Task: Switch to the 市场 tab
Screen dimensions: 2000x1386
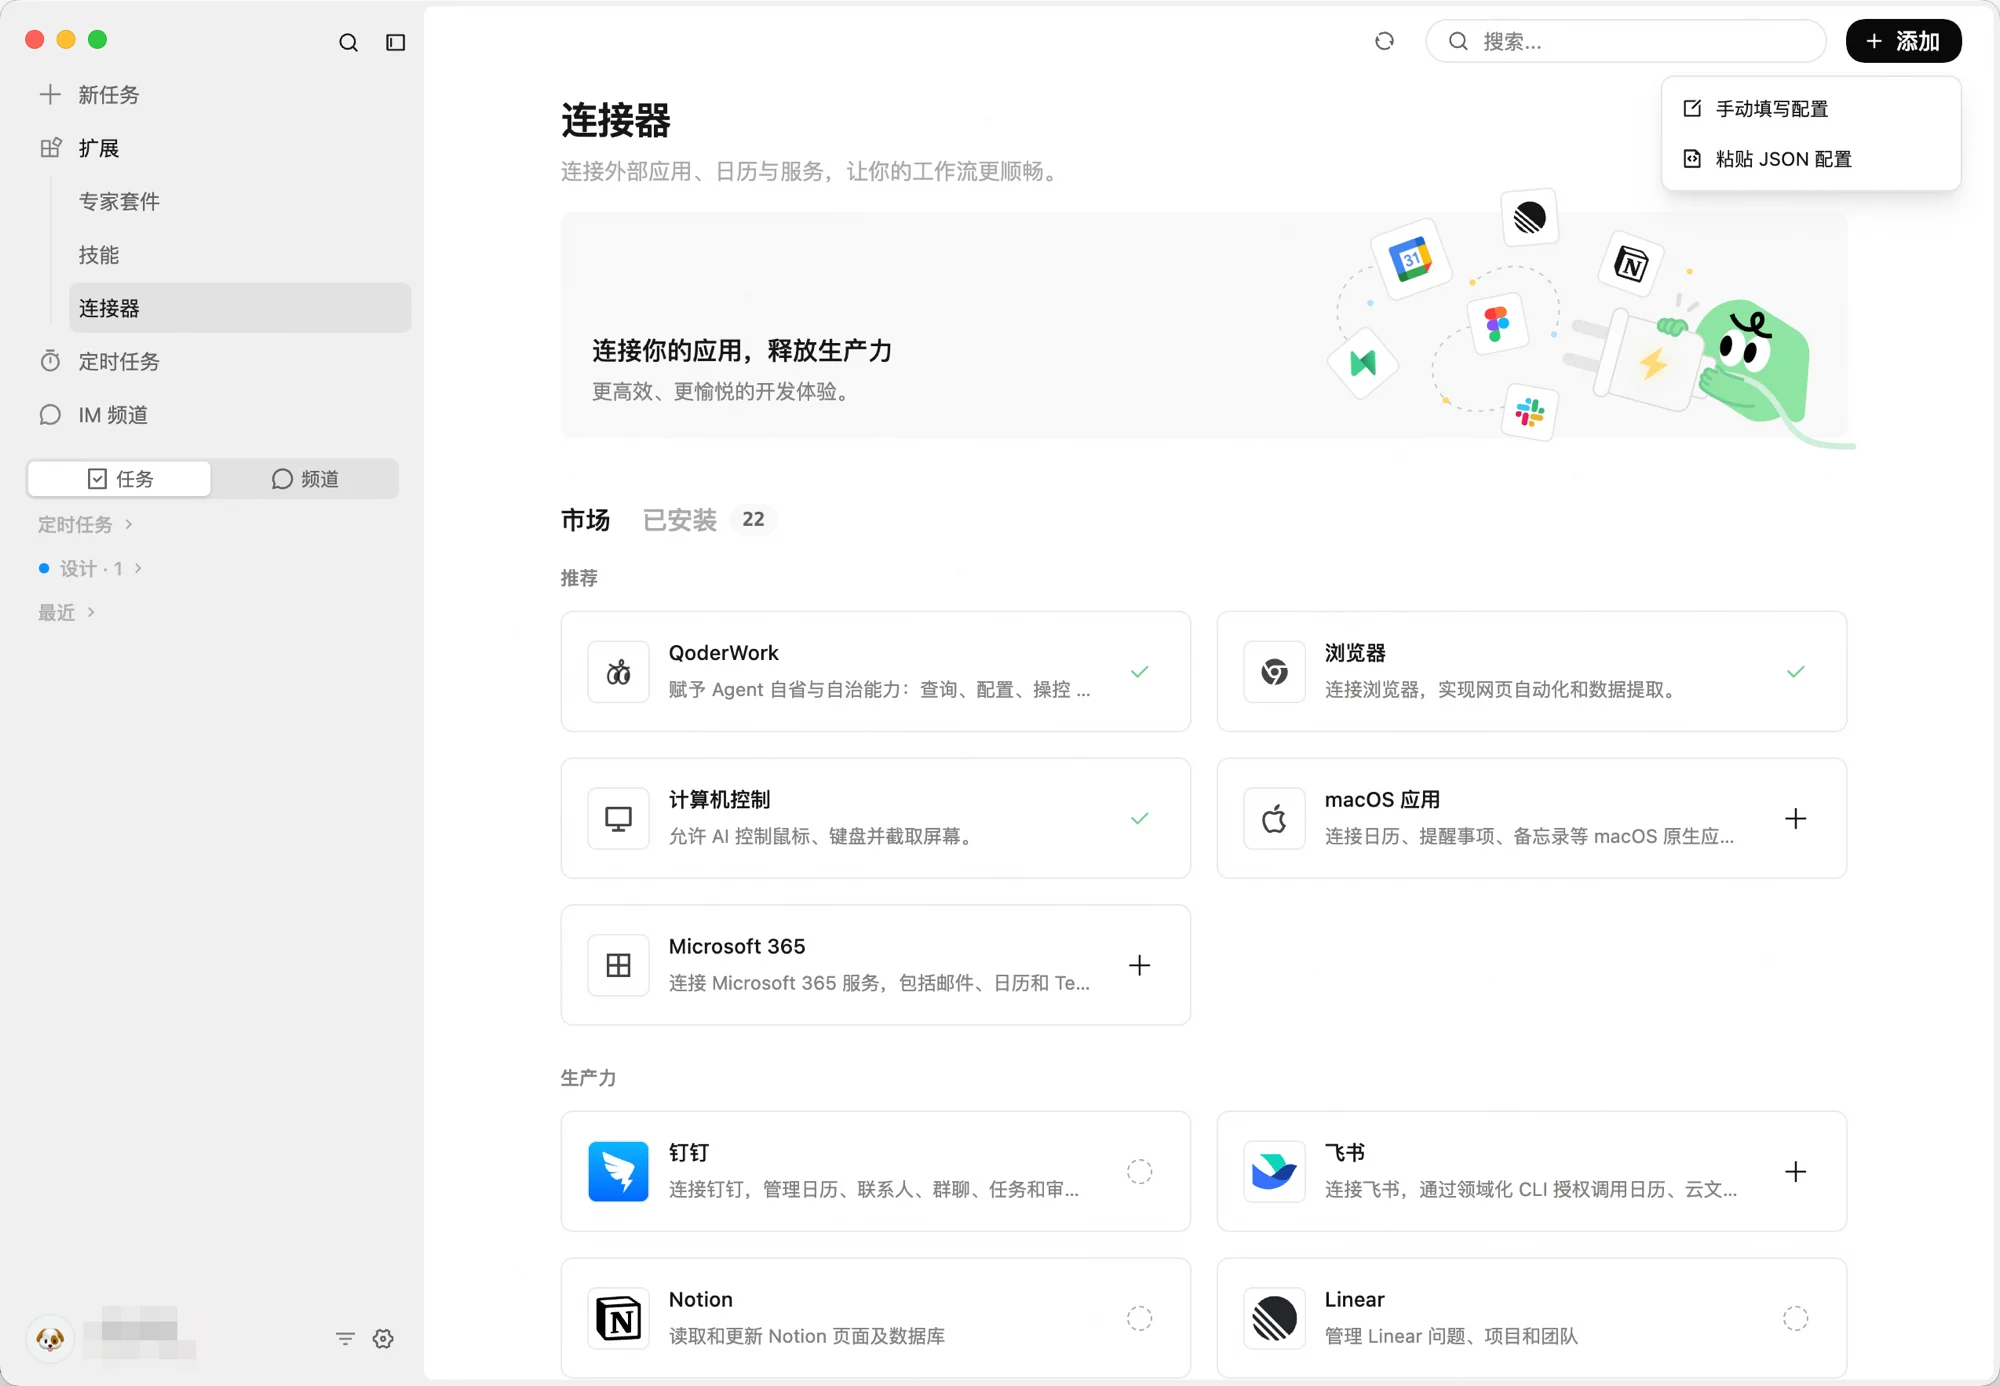Action: pyautogui.click(x=585, y=520)
